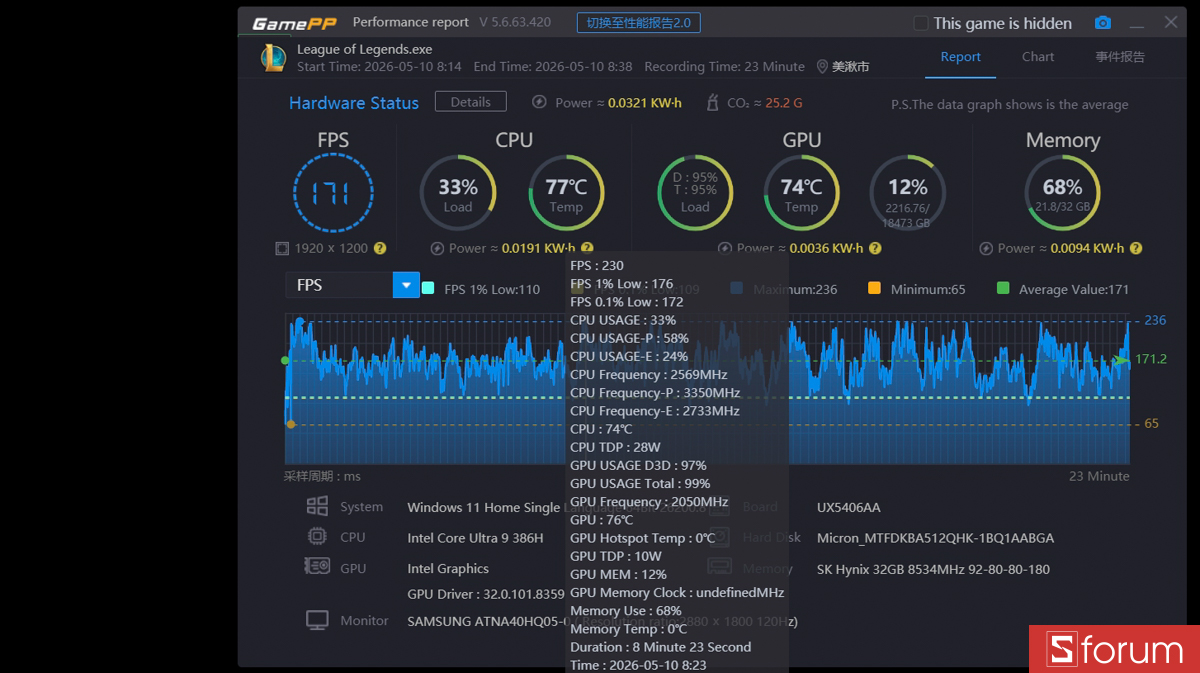Click the 'League of Legends.exe' title
The width and height of the screenshot is (1200, 673).
[x=365, y=49]
